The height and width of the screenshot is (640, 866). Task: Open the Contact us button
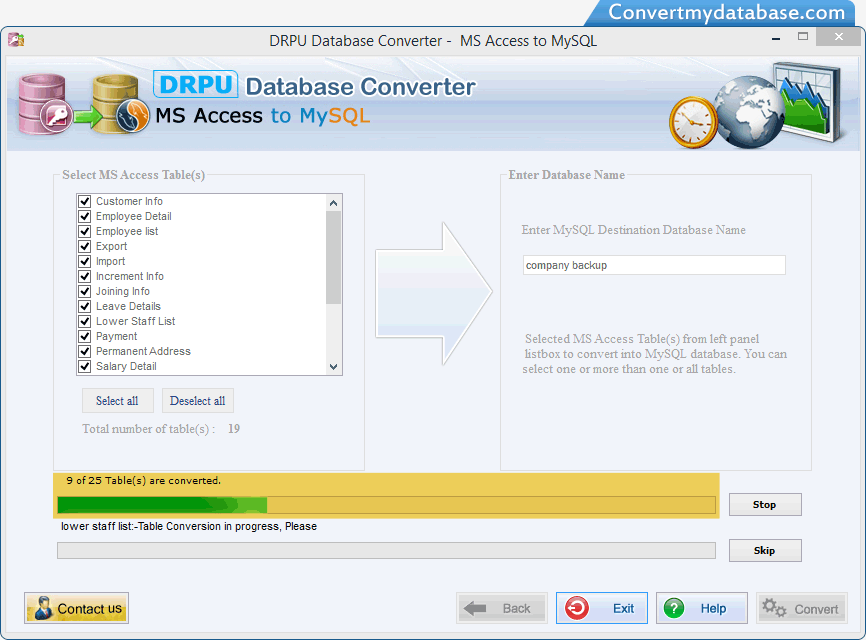tap(77, 608)
